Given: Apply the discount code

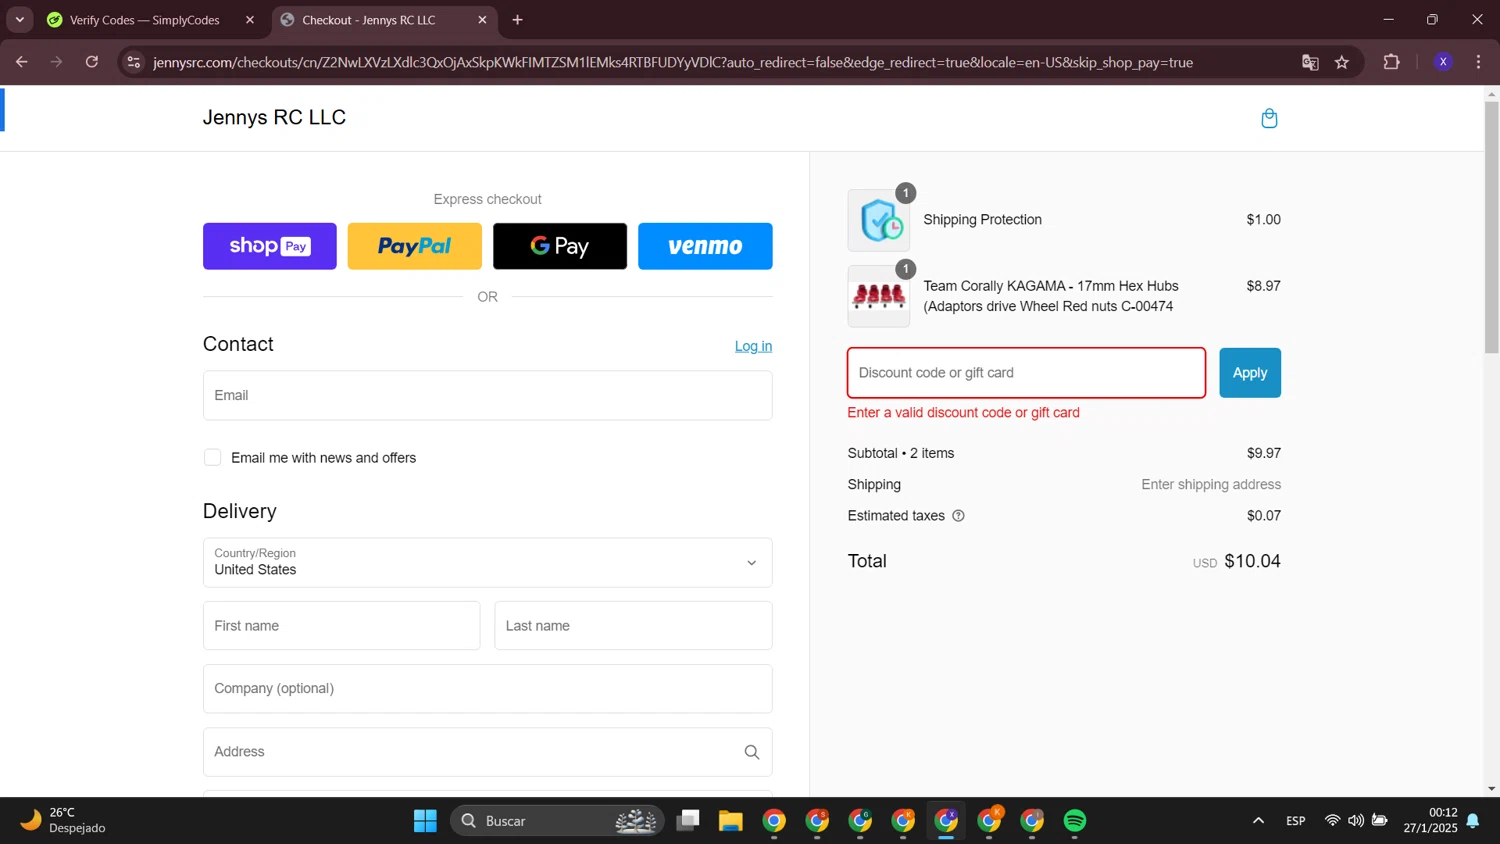Looking at the screenshot, I should point(1250,373).
